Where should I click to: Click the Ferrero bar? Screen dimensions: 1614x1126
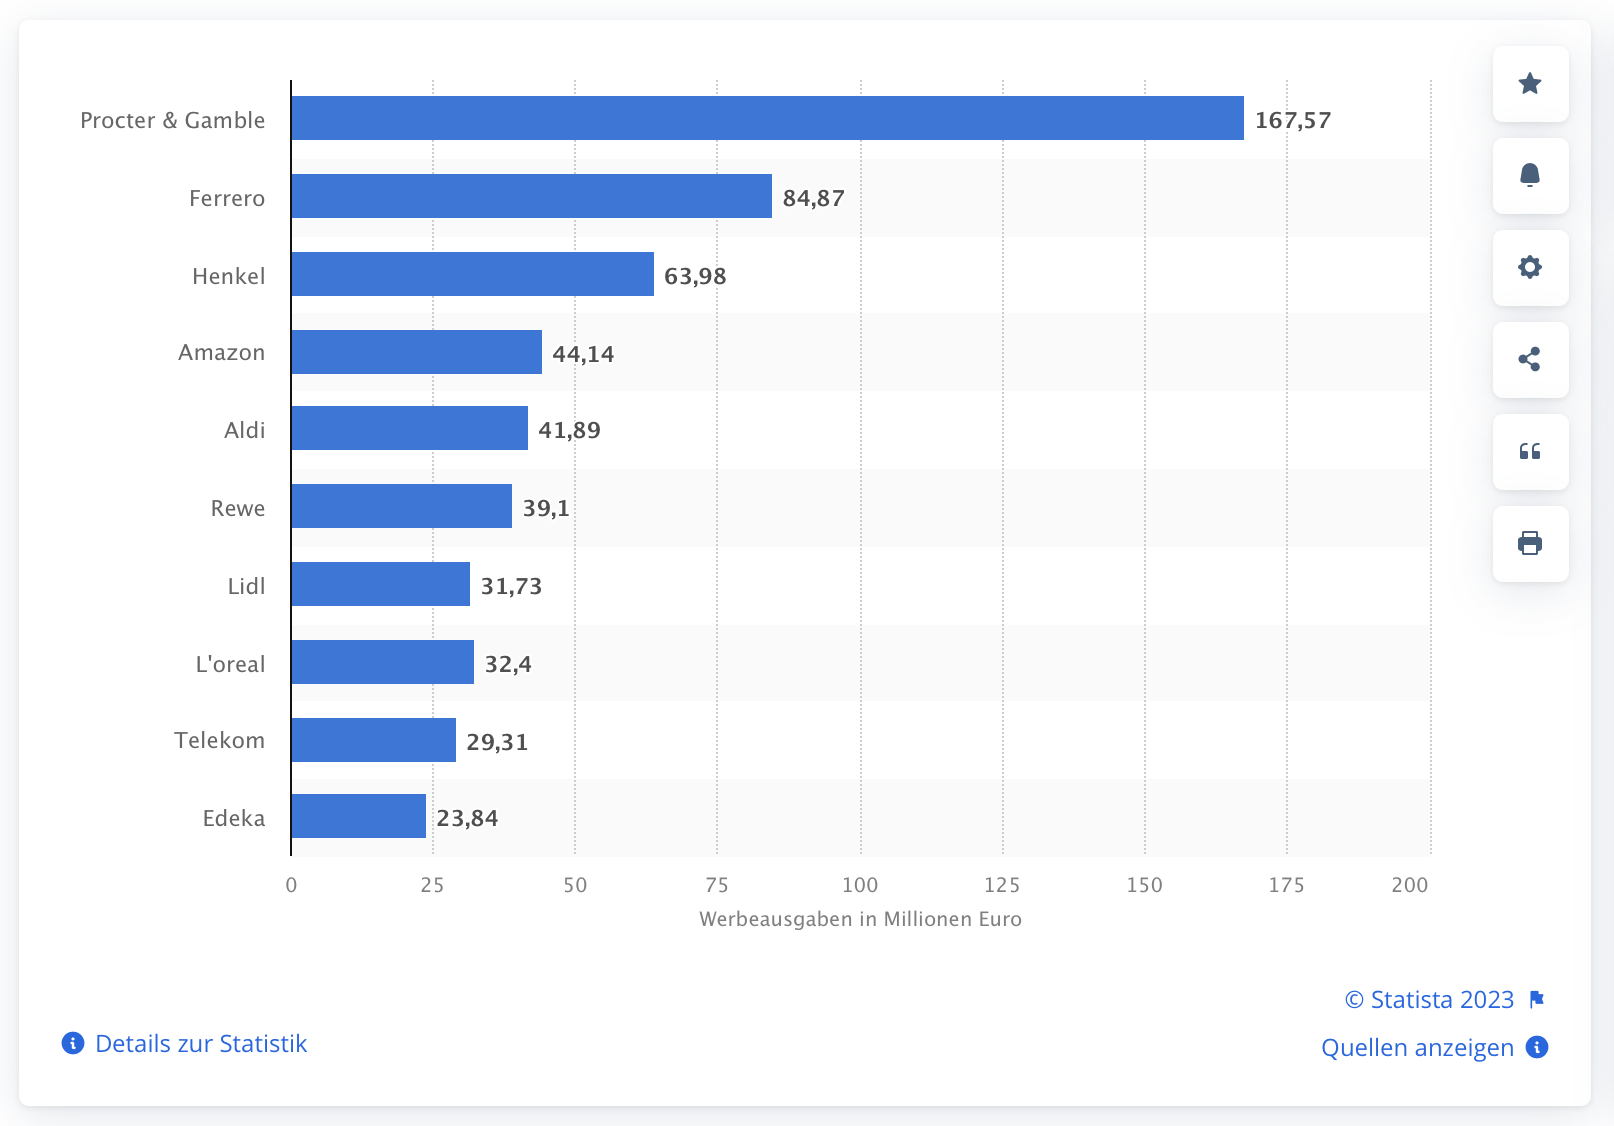532,196
